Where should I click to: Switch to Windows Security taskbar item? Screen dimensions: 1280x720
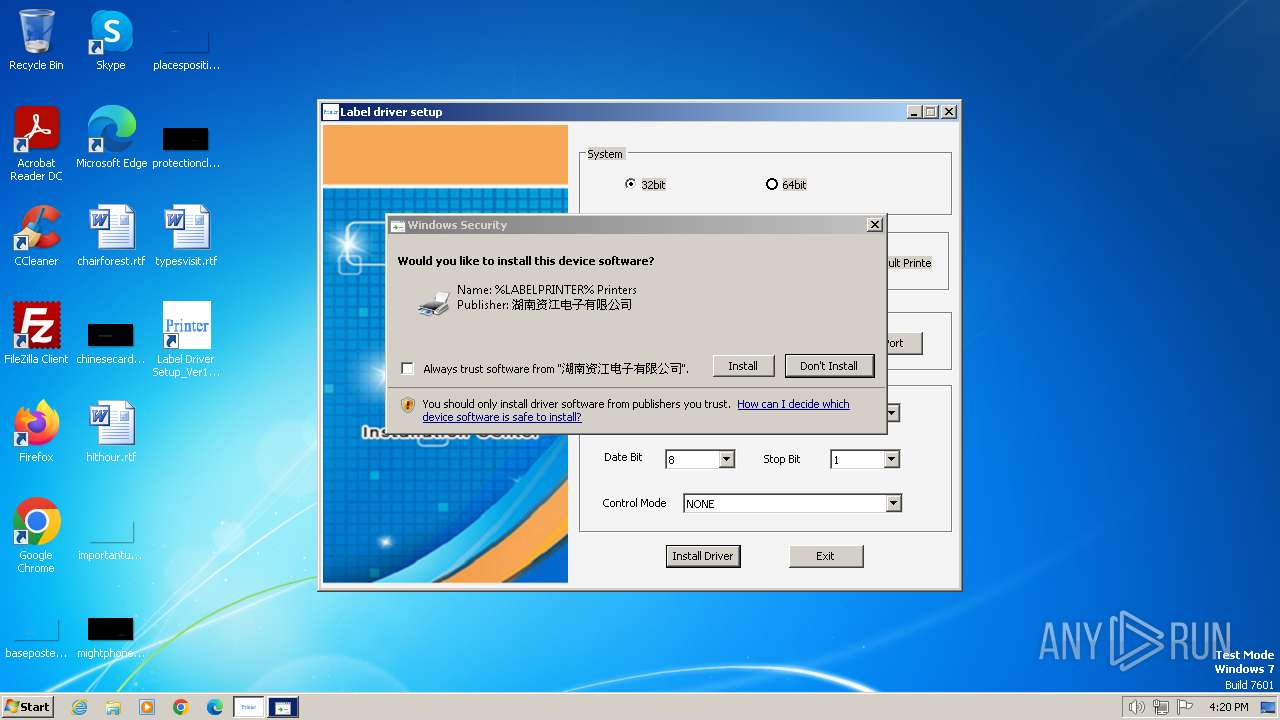pyautogui.click(x=283, y=707)
